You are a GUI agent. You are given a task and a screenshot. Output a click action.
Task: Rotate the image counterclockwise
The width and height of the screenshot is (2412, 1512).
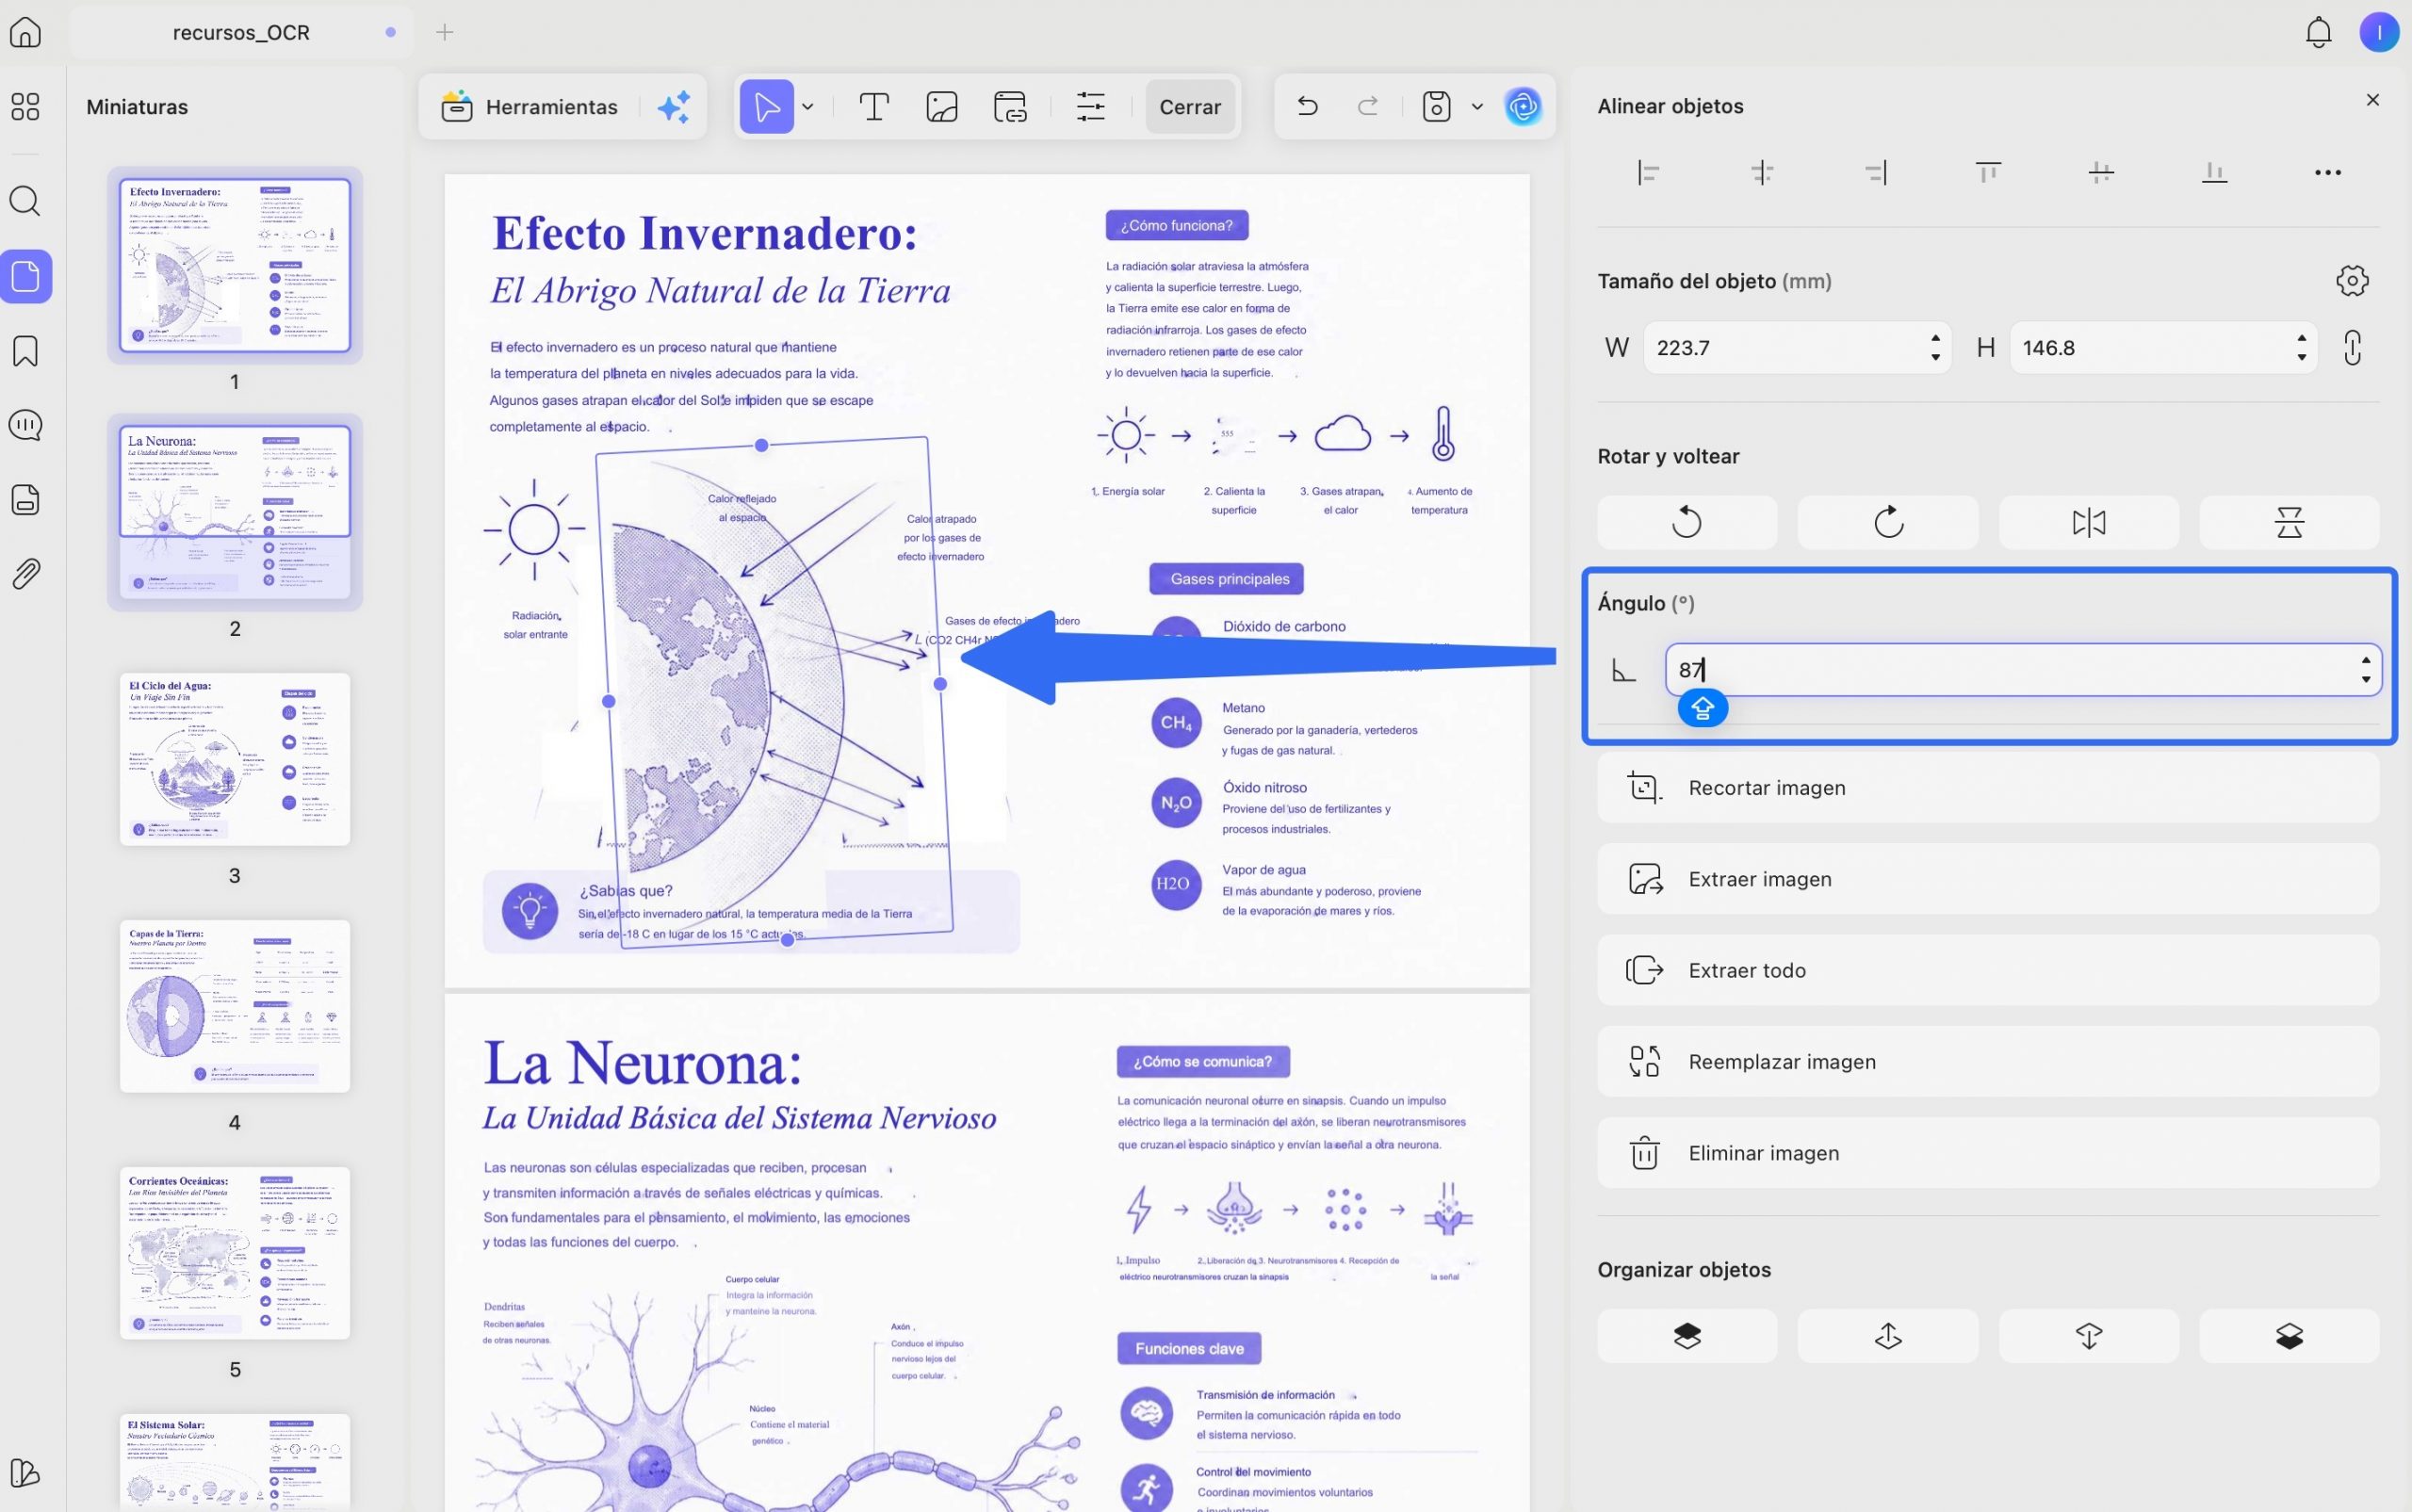[1687, 522]
